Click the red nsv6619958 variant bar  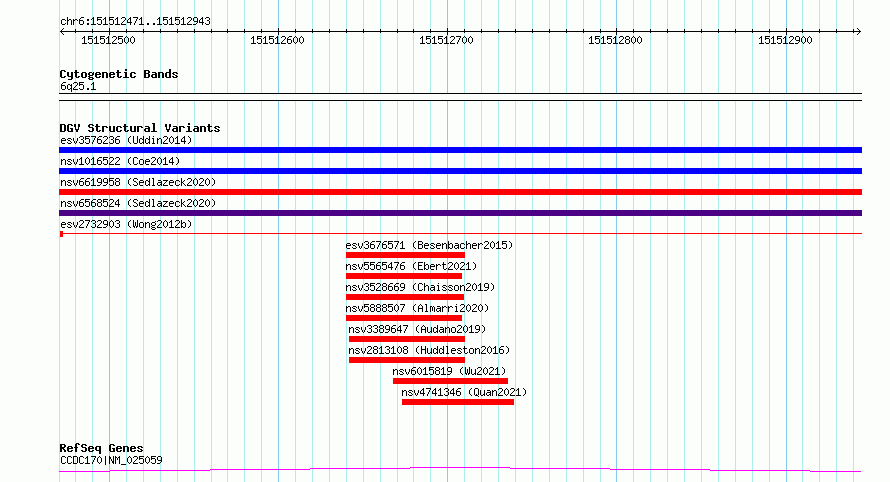460,192
